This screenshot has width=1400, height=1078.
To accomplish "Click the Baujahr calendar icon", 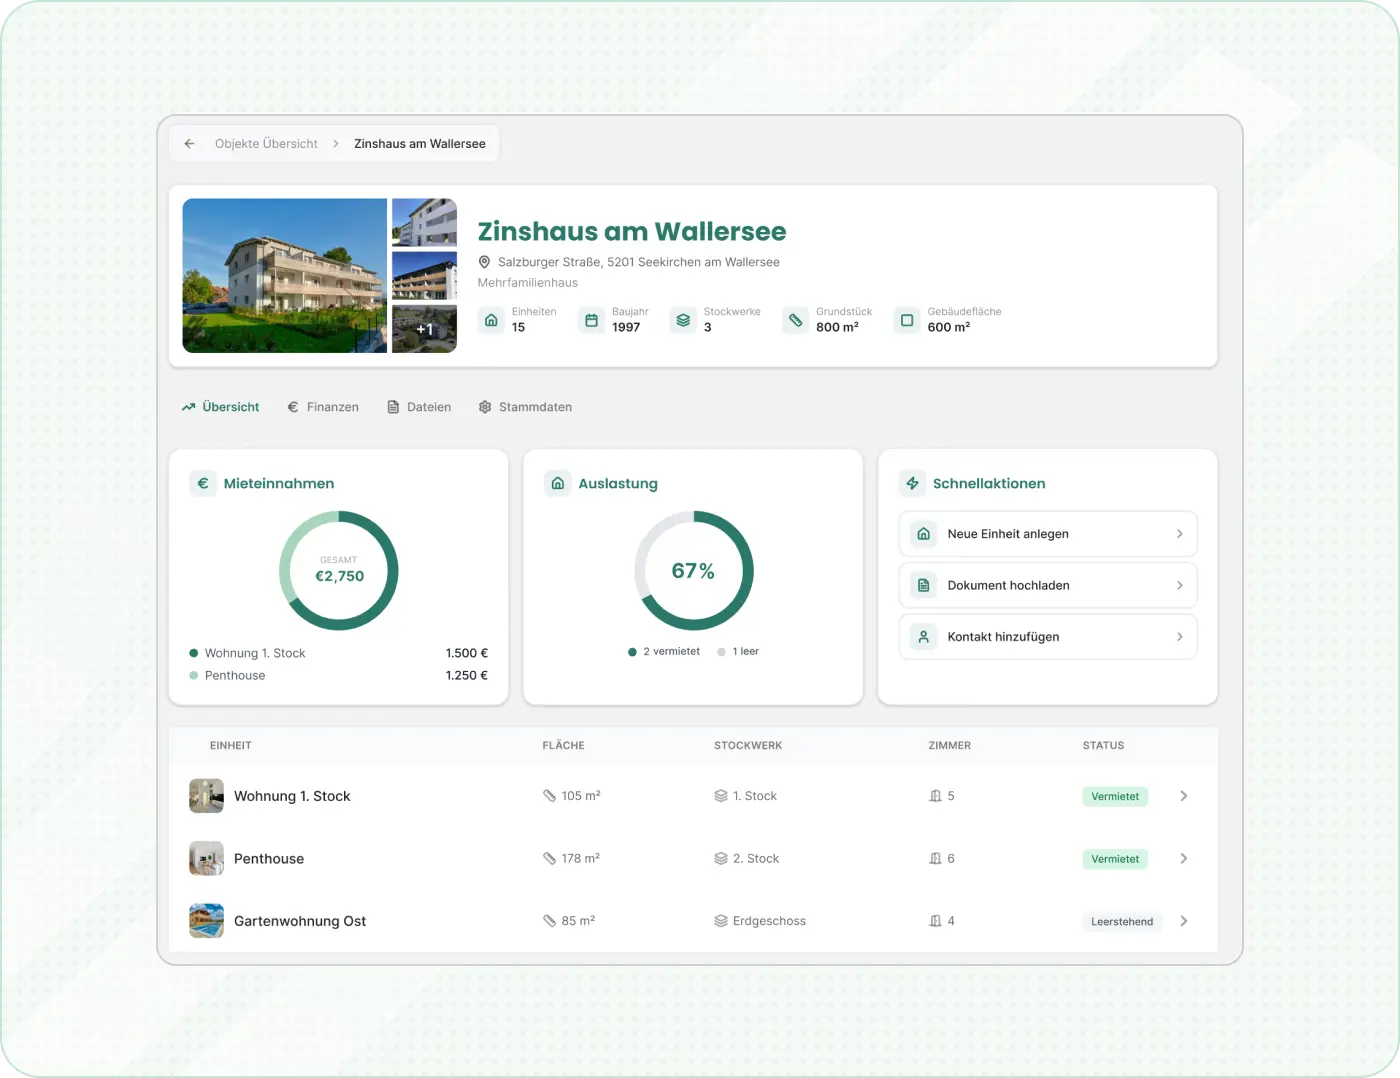I will pos(591,321).
